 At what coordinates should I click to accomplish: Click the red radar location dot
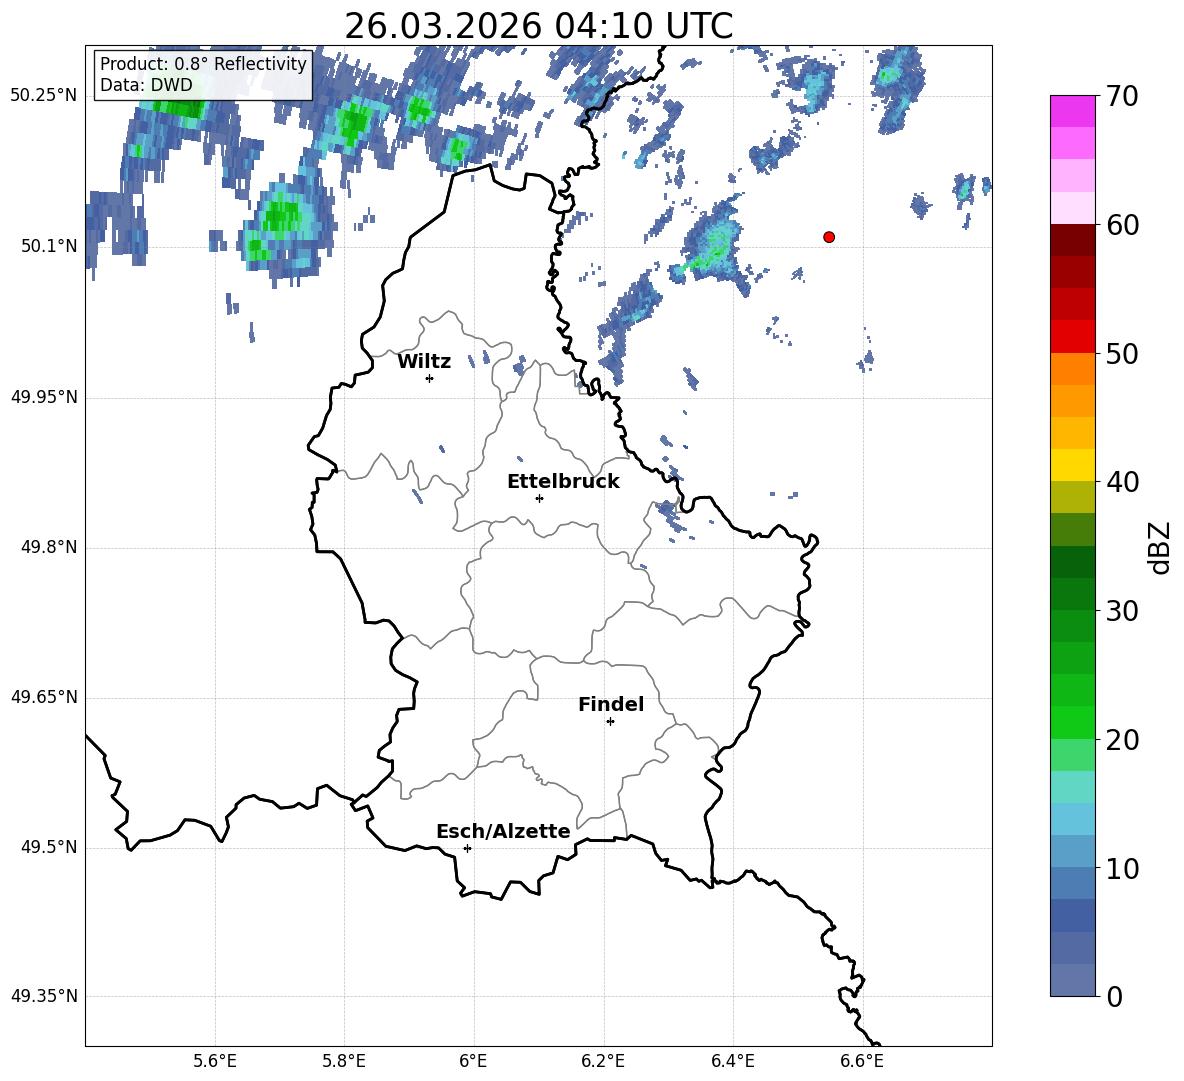pyautogui.click(x=828, y=237)
